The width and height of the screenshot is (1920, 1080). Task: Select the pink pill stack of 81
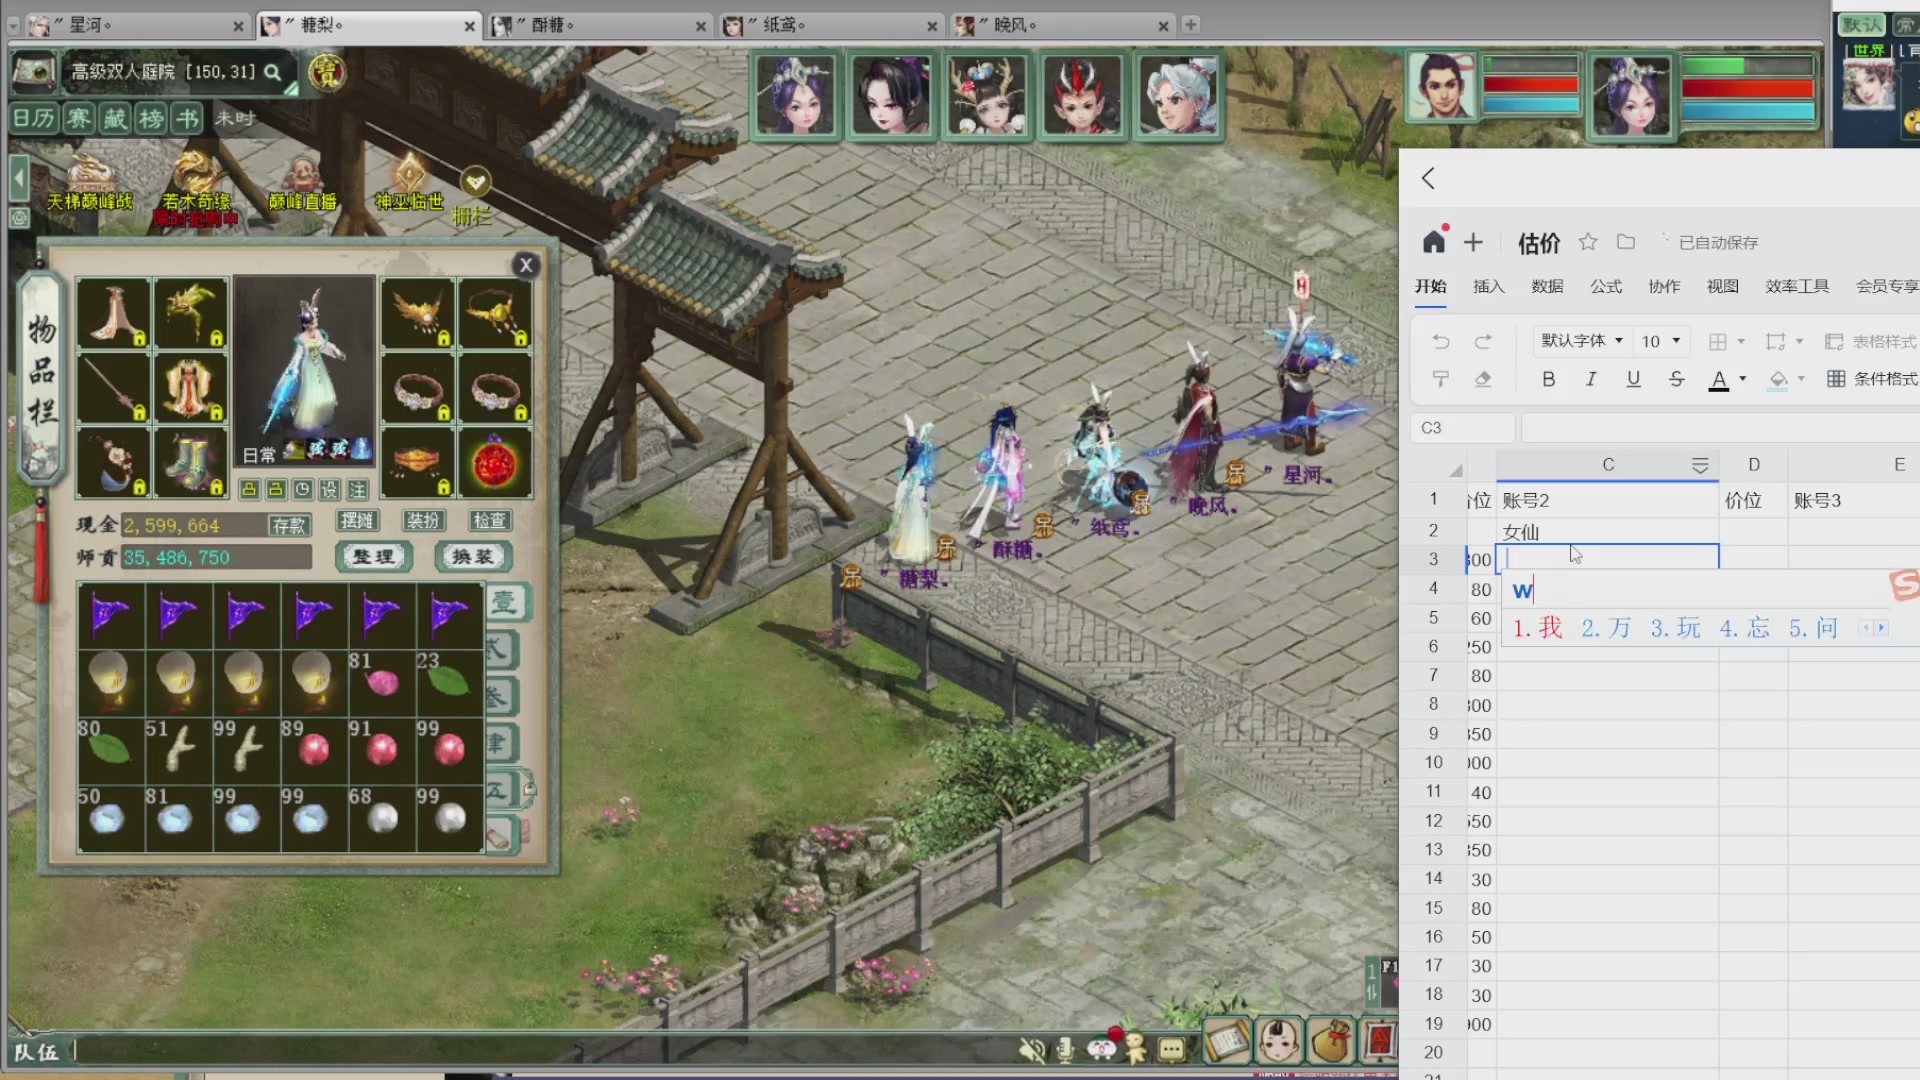pos(382,682)
